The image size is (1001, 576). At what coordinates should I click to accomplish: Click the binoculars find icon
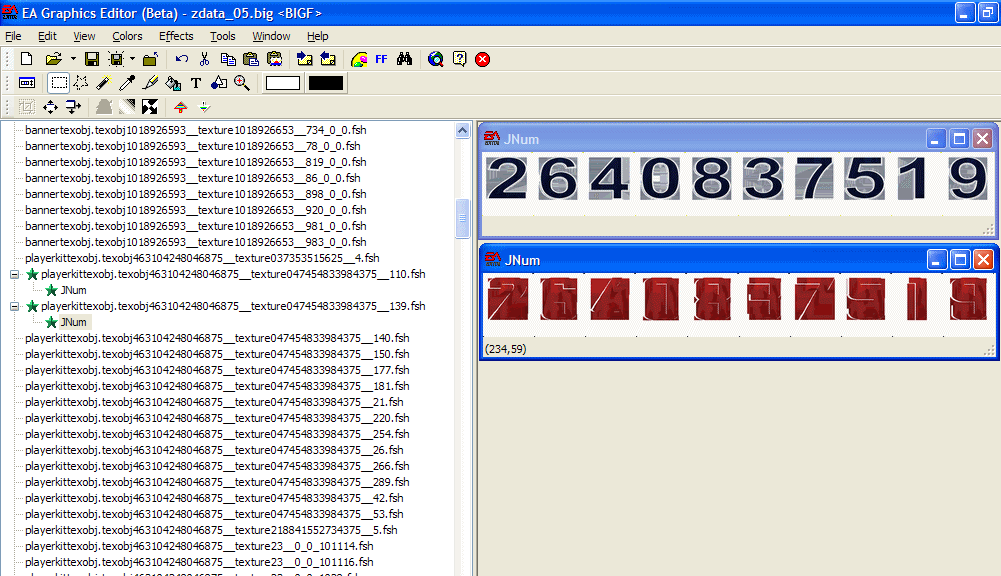[405, 60]
